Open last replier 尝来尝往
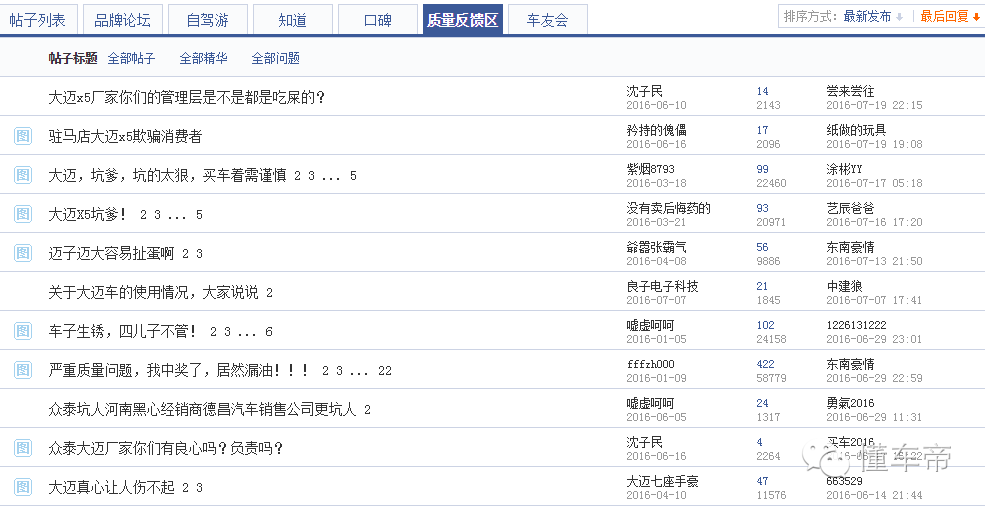This screenshot has width=985, height=507. (x=850, y=91)
